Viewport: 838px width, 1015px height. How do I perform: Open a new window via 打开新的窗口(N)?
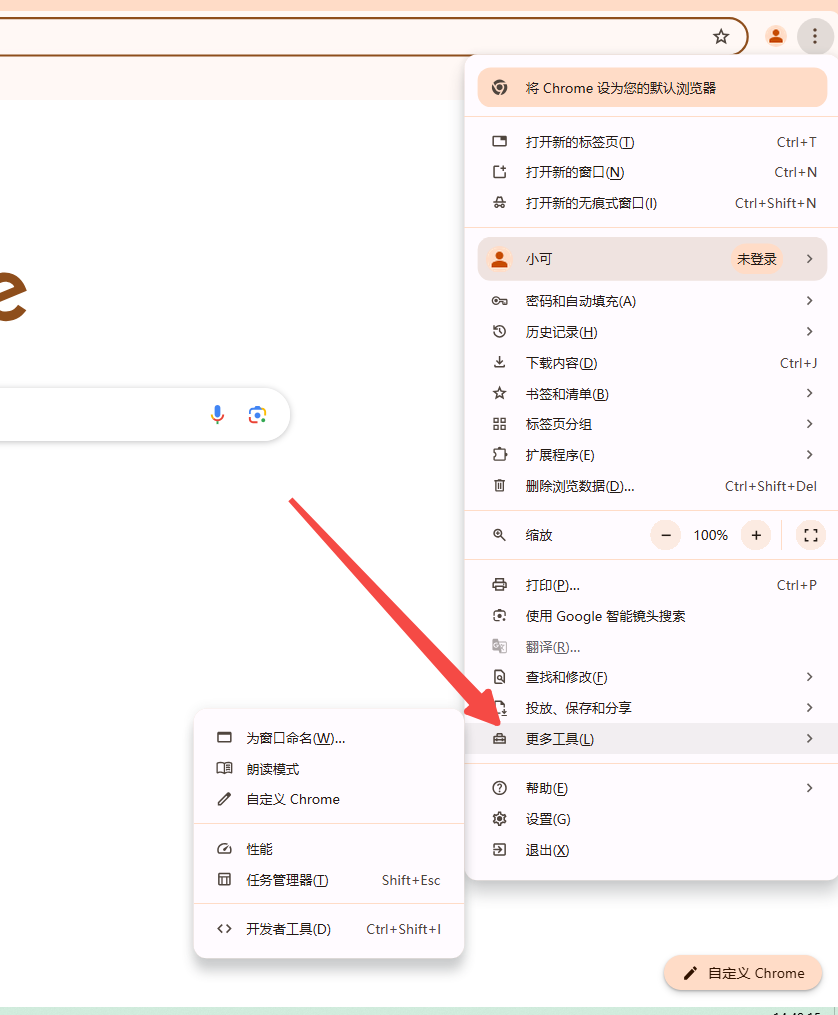tap(651, 172)
